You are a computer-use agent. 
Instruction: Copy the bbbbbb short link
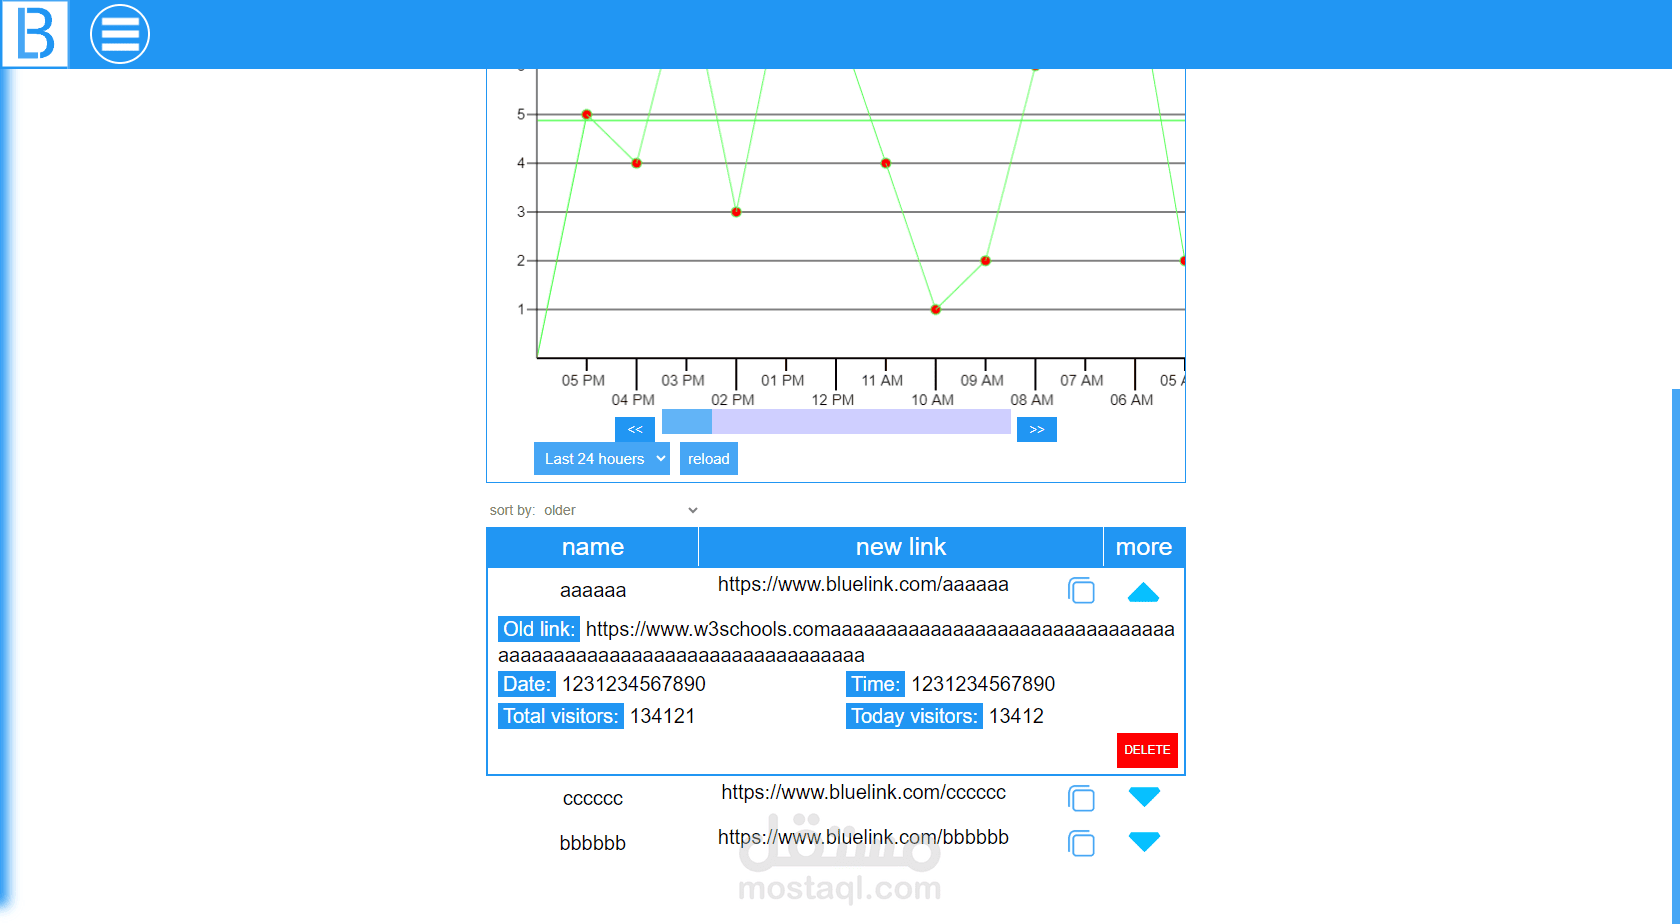point(1081,843)
